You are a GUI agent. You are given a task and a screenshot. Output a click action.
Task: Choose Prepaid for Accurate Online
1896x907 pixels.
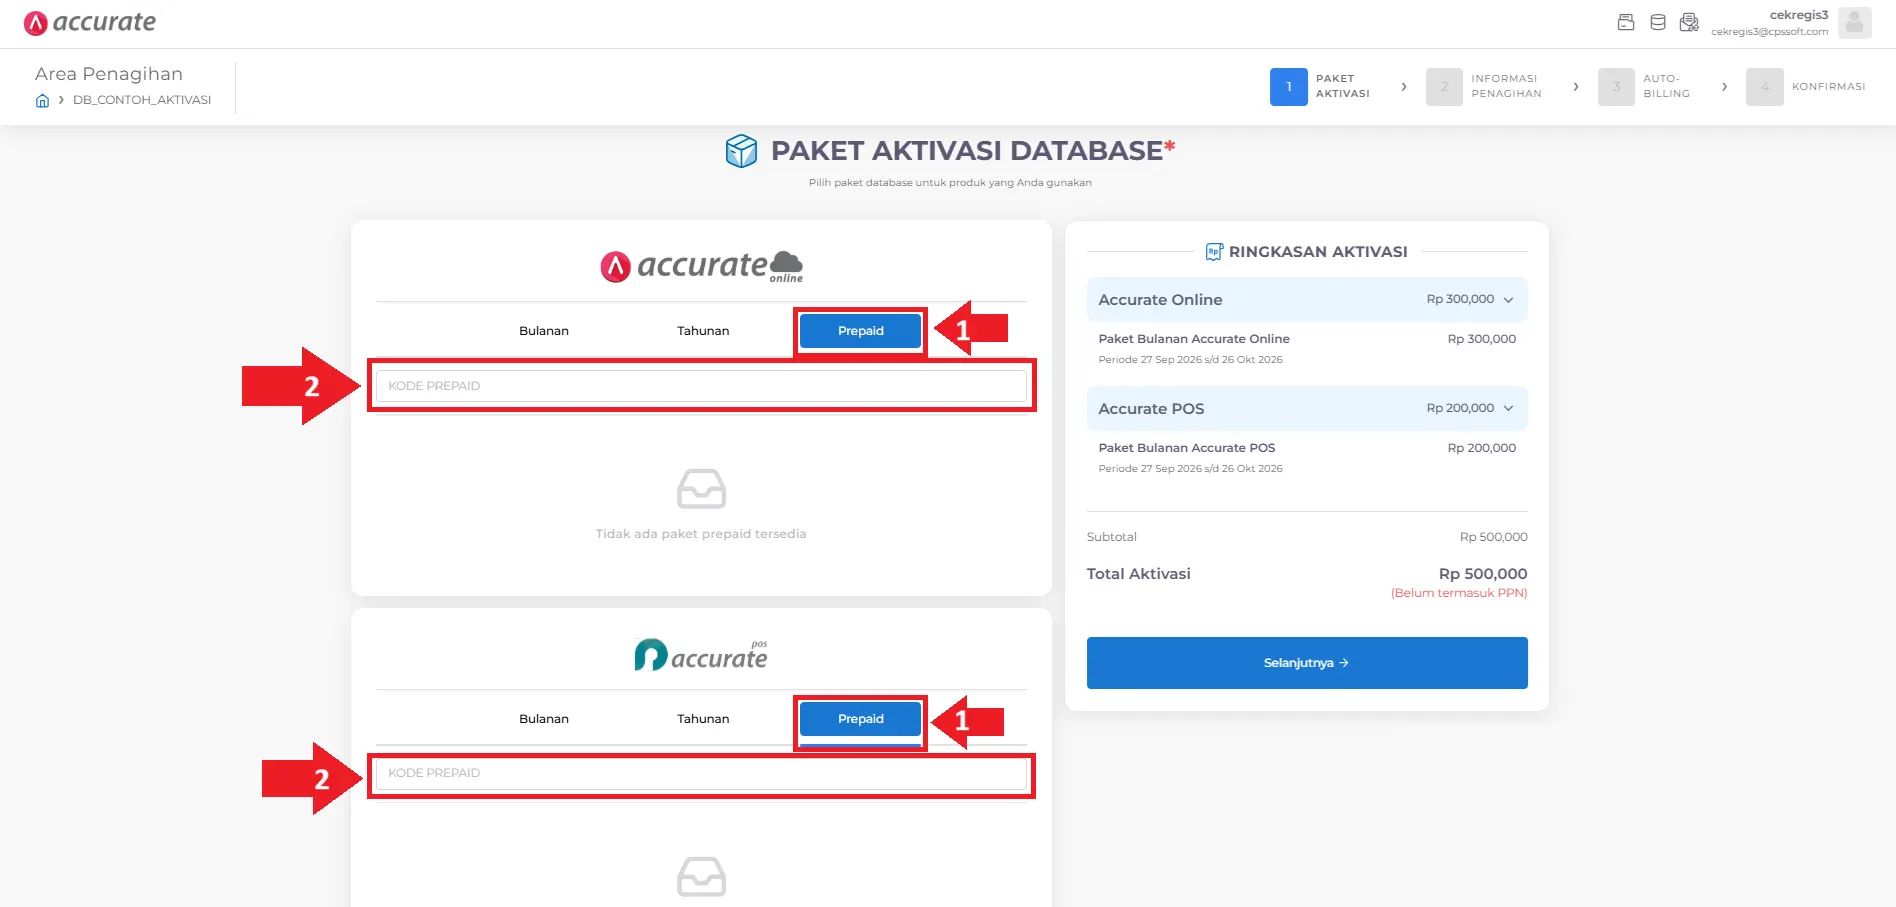point(861,331)
